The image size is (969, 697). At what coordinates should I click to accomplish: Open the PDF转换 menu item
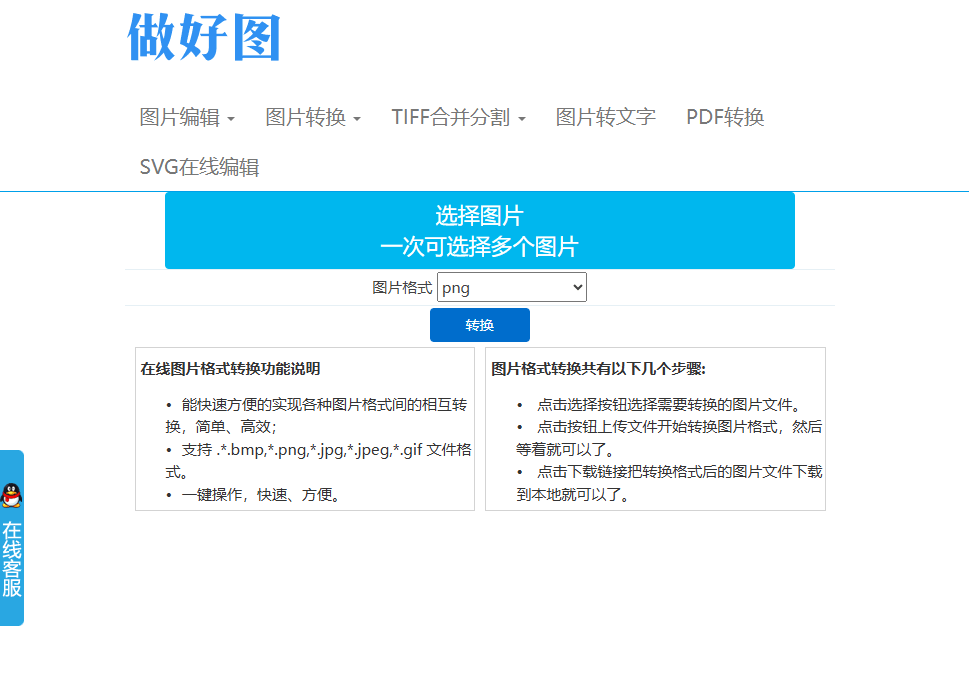pos(723,117)
